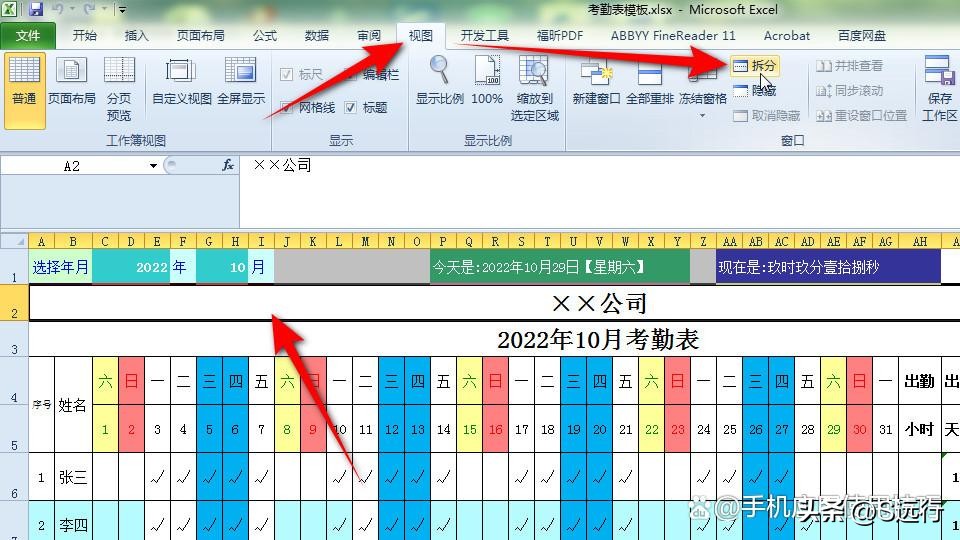The width and height of the screenshot is (960, 540).
Task: Click Synchronous Scrolling (同步滚动)
Action: pos(849,91)
